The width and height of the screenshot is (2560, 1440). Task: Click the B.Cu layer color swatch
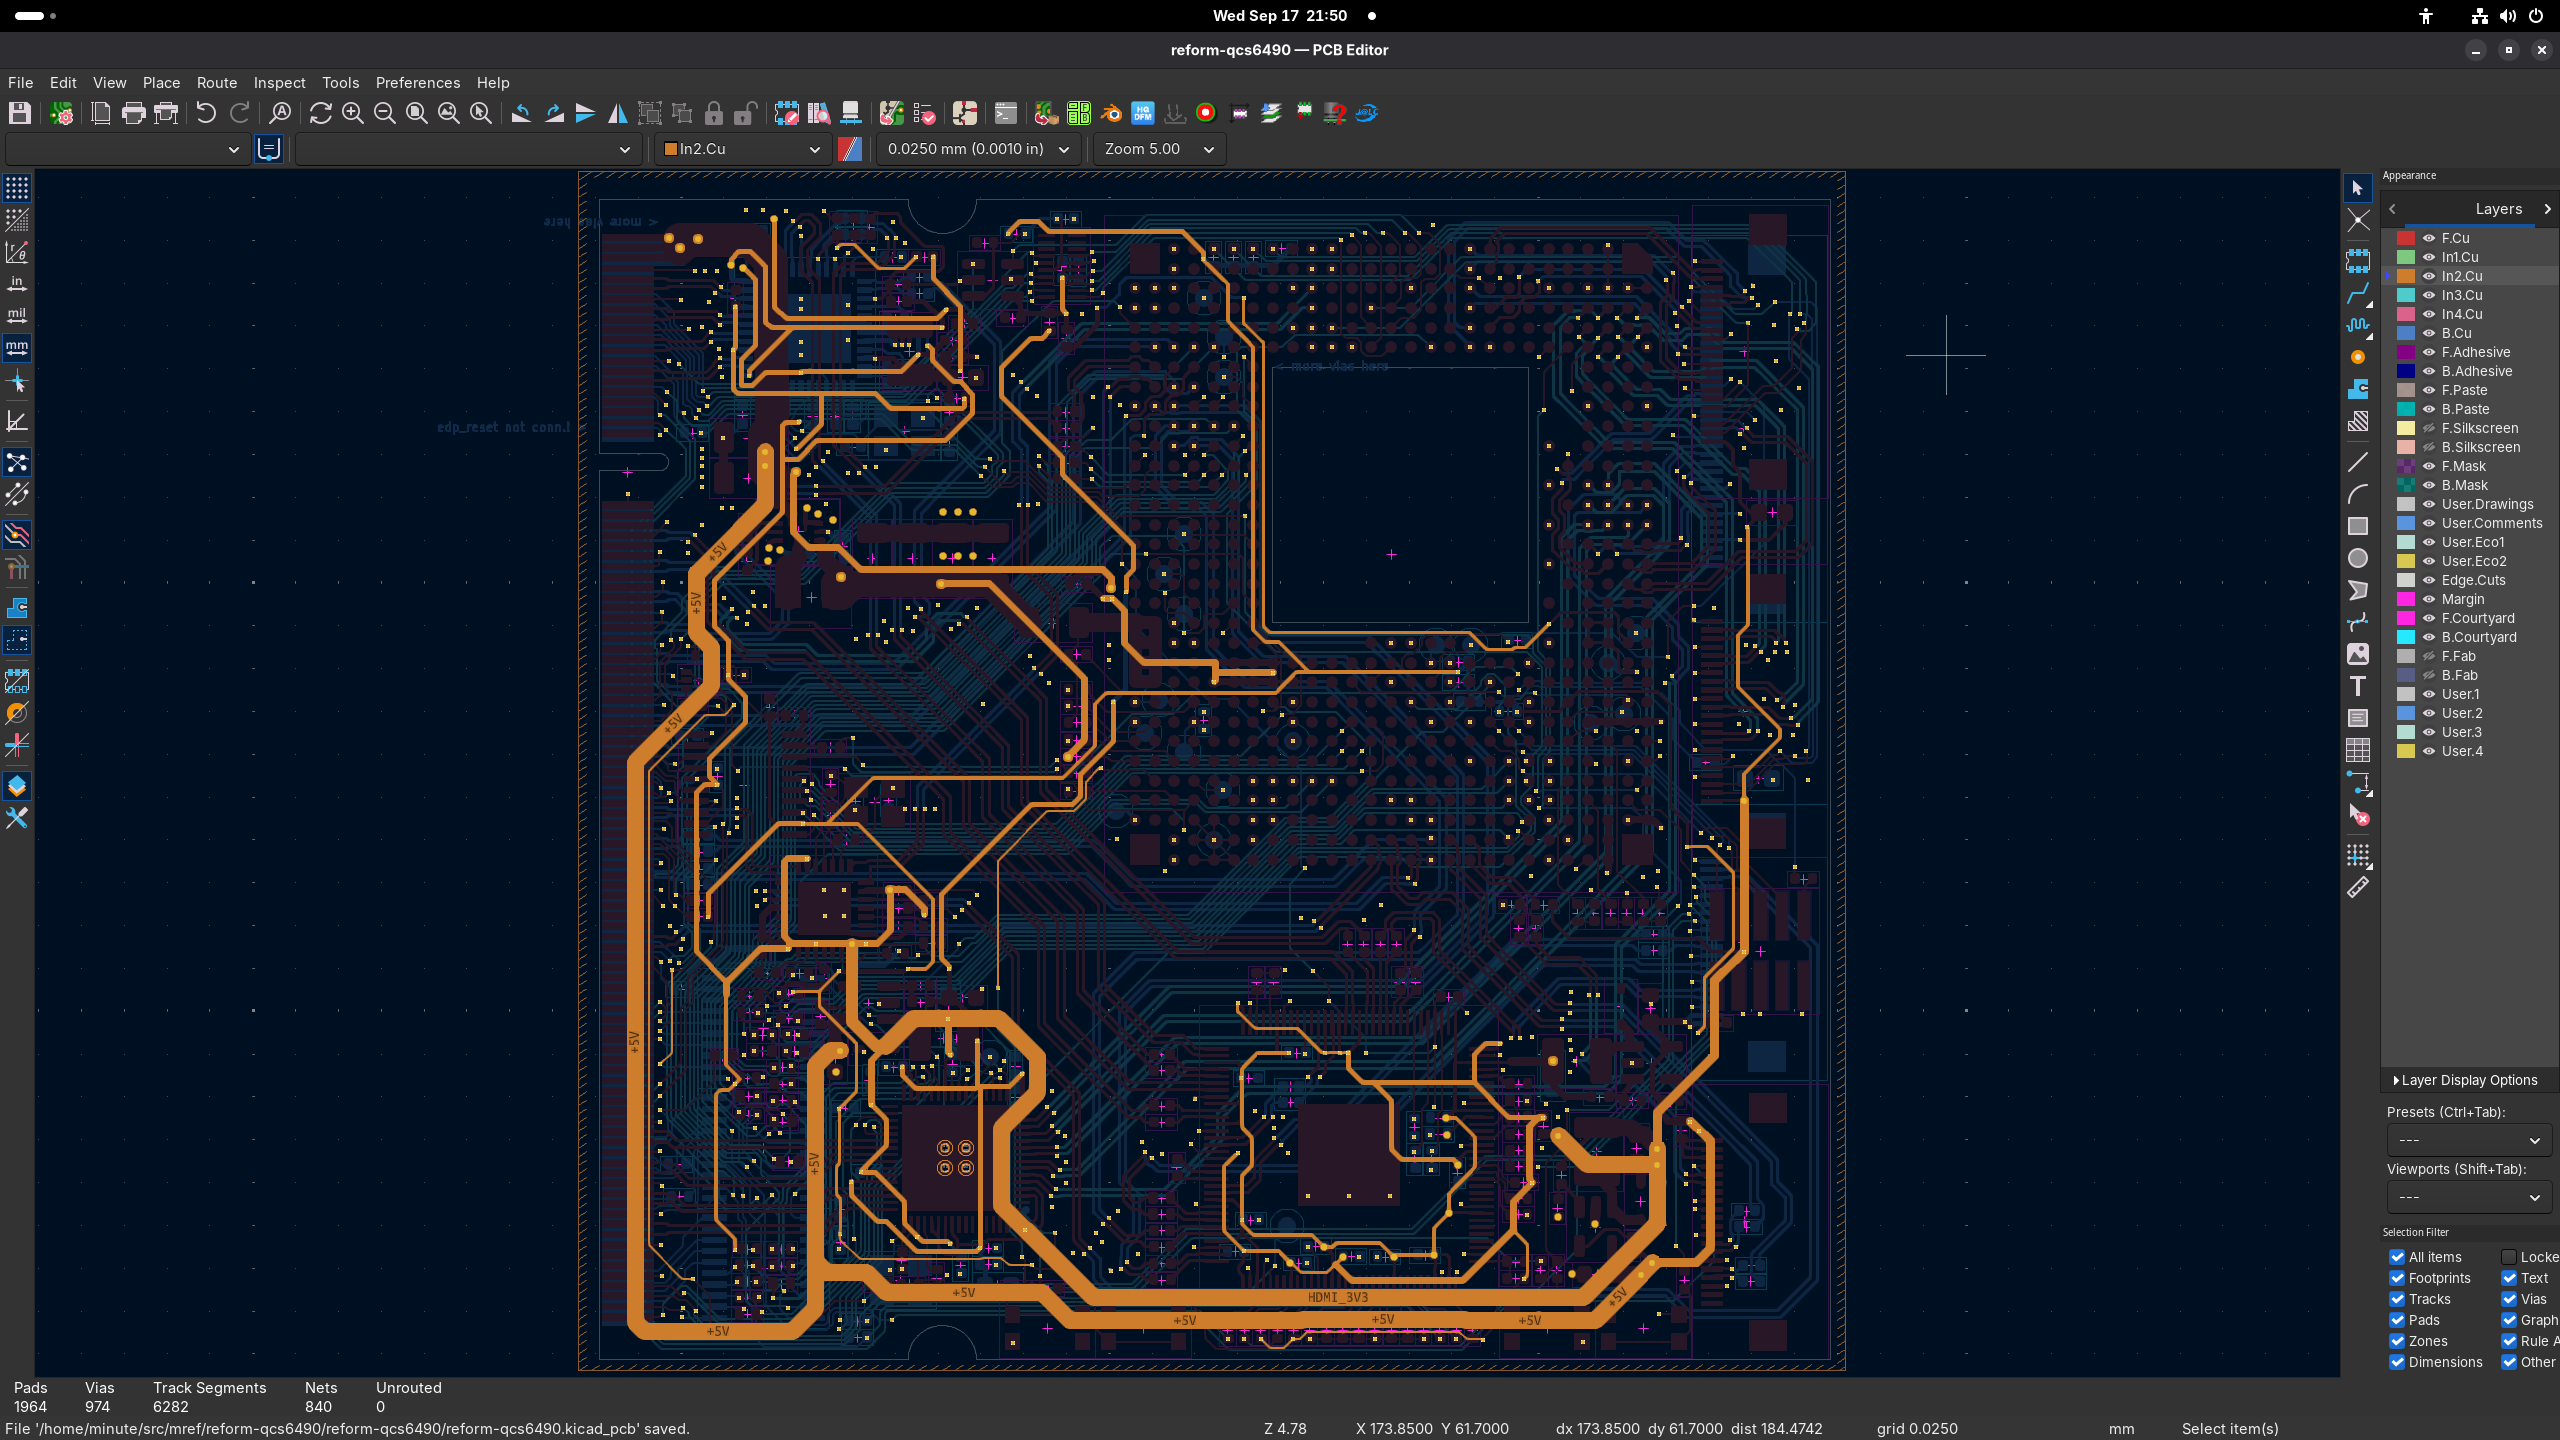(x=2406, y=333)
